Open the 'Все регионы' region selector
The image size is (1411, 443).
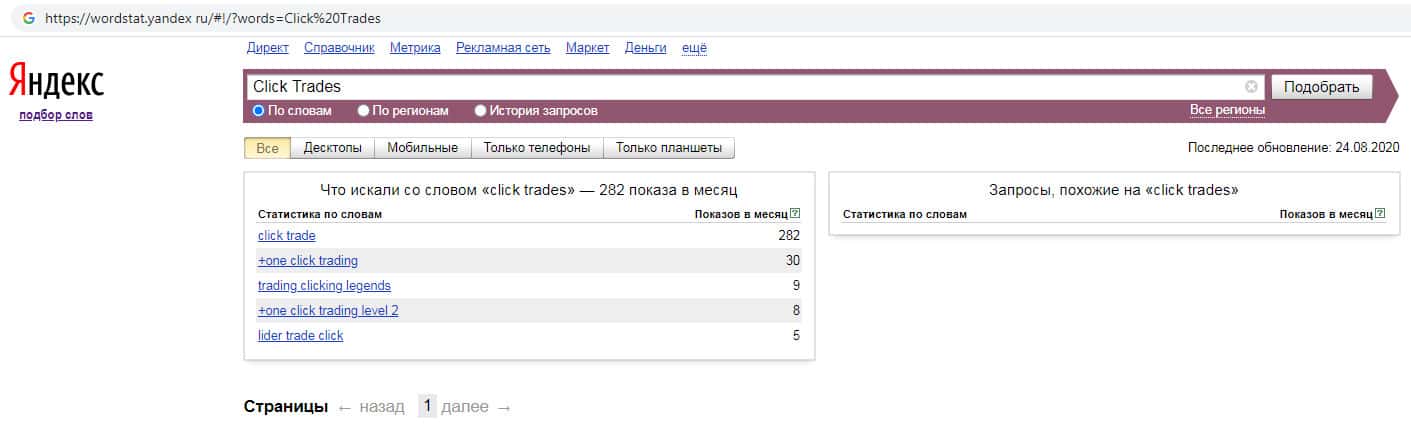1227,110
